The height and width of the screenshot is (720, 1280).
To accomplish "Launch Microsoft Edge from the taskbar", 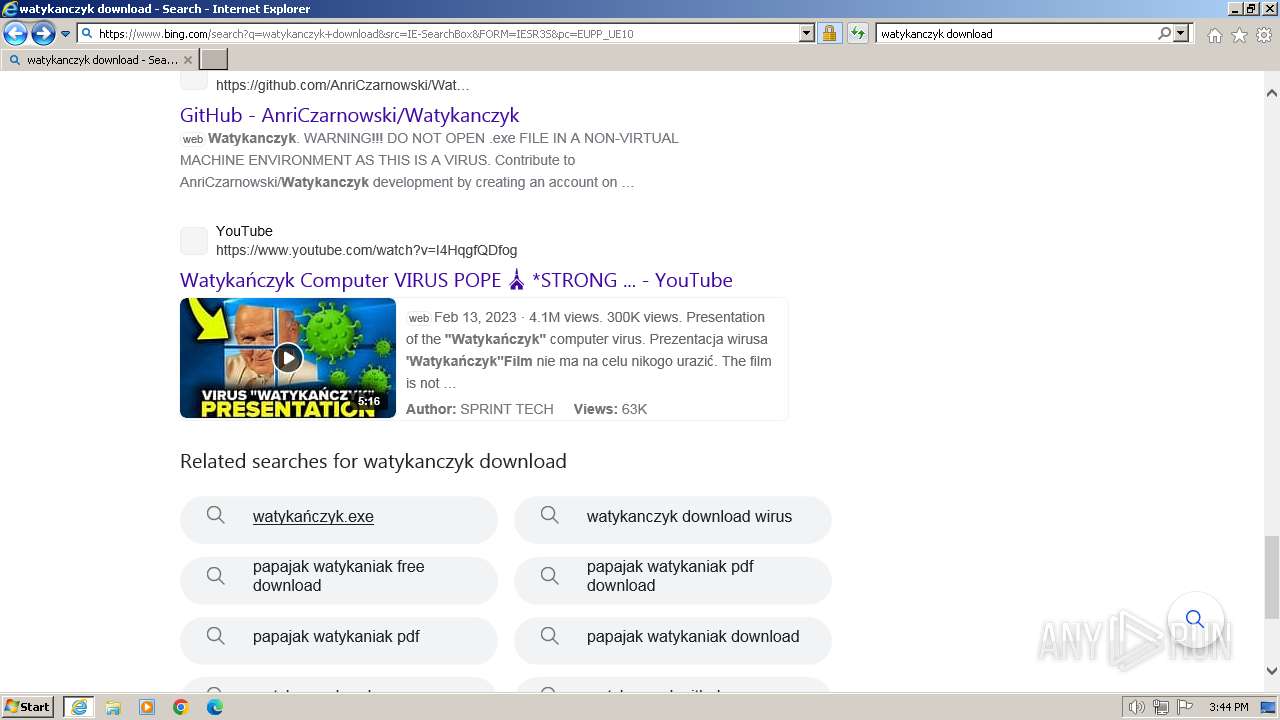I will (215, 707).
